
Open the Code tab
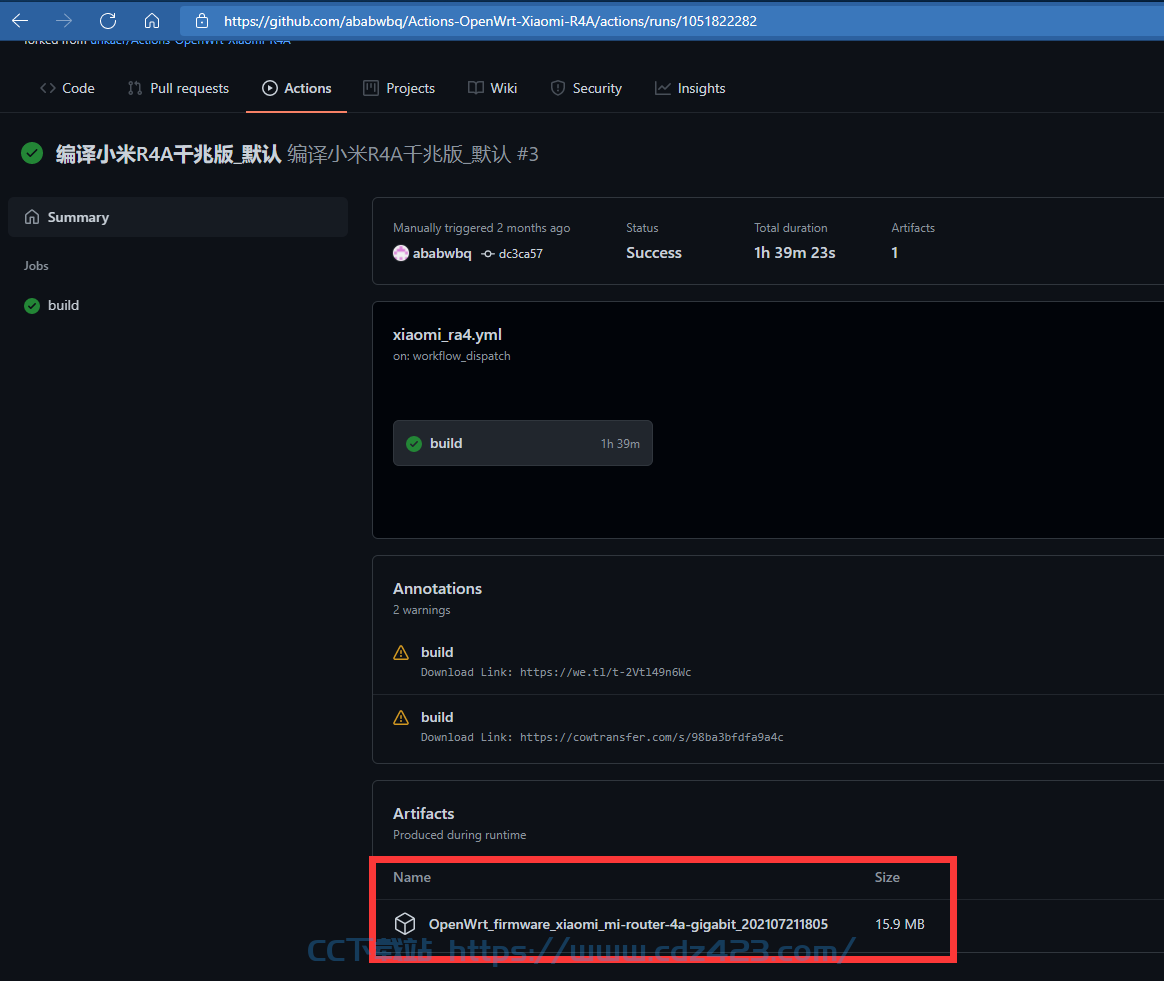click(68, 88)
